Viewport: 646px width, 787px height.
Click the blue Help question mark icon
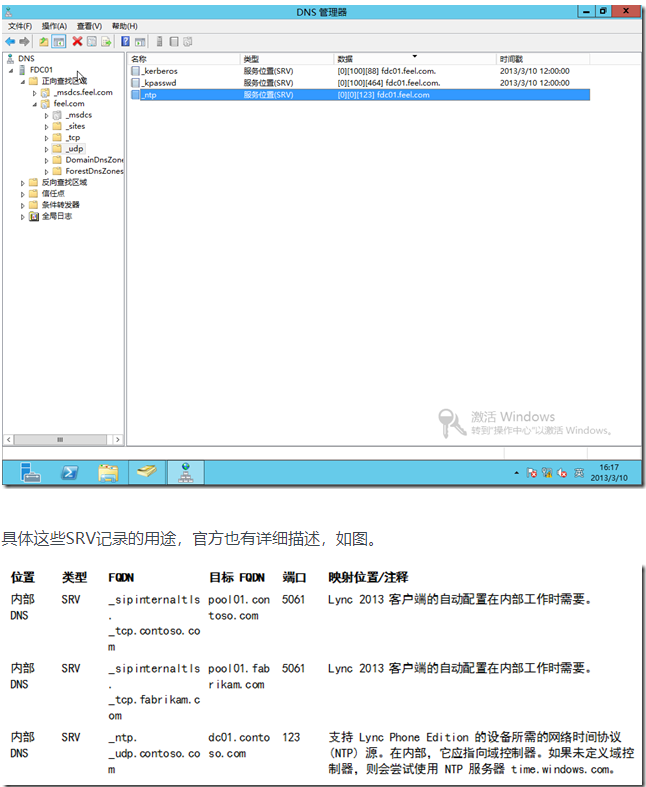pyautogui.click(x=125, y=41)
